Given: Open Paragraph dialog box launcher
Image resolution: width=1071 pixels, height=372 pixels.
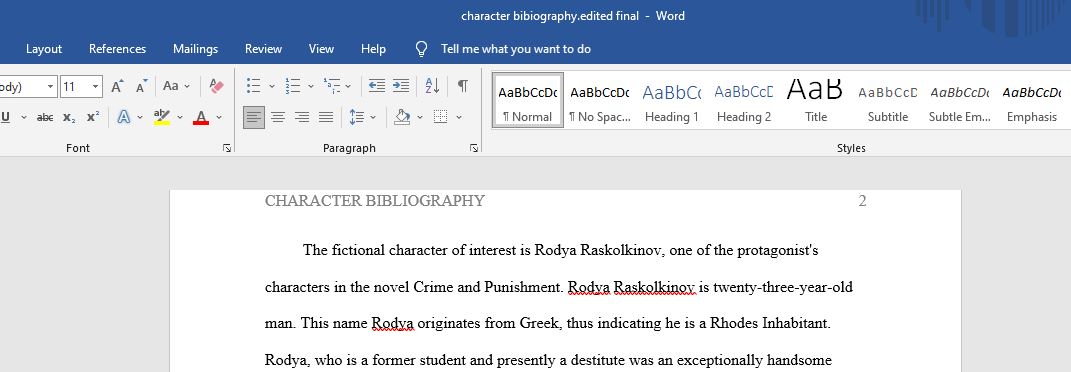Looking at the screenshot, I should click(x=474, y=148).
